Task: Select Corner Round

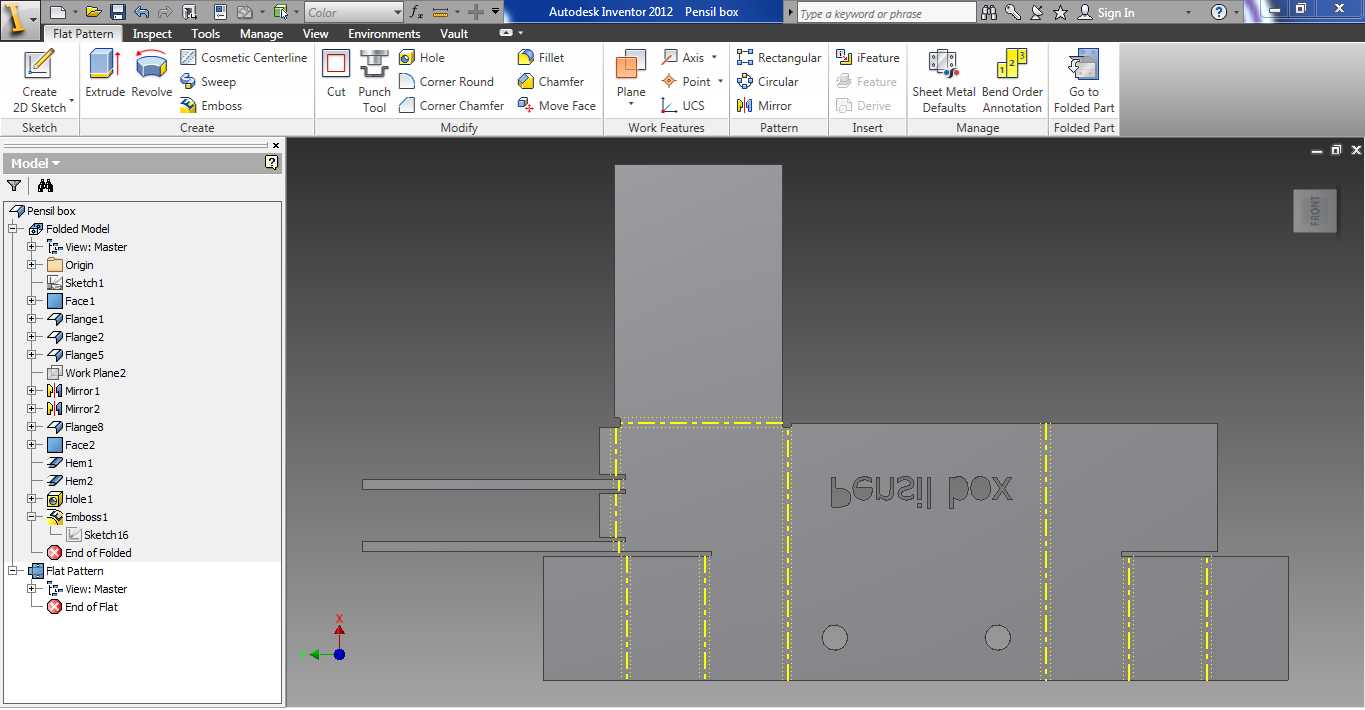Action: [x=446, y=81]
